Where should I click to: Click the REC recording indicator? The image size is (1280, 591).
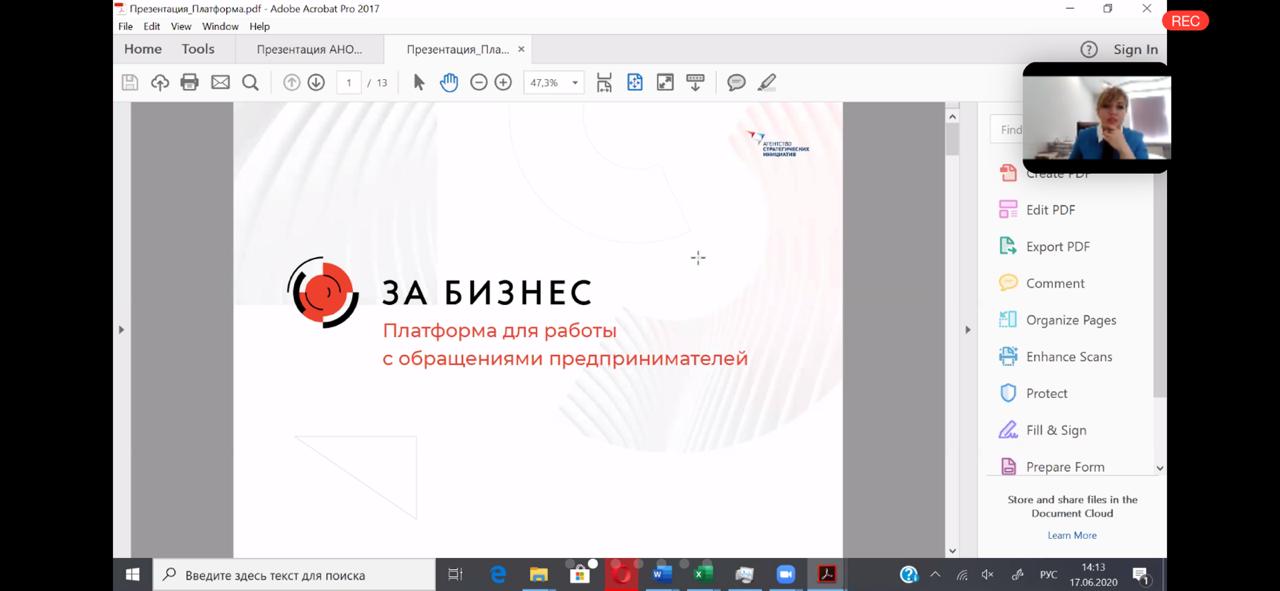pos(1185,21)
